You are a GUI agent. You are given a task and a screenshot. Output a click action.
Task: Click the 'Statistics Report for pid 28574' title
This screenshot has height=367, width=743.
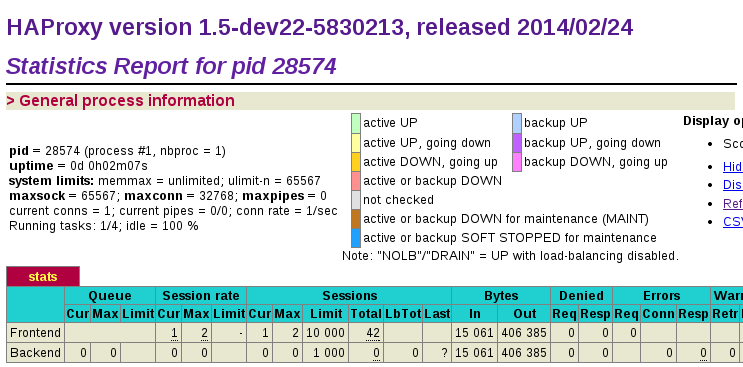[x=171, y=66]
